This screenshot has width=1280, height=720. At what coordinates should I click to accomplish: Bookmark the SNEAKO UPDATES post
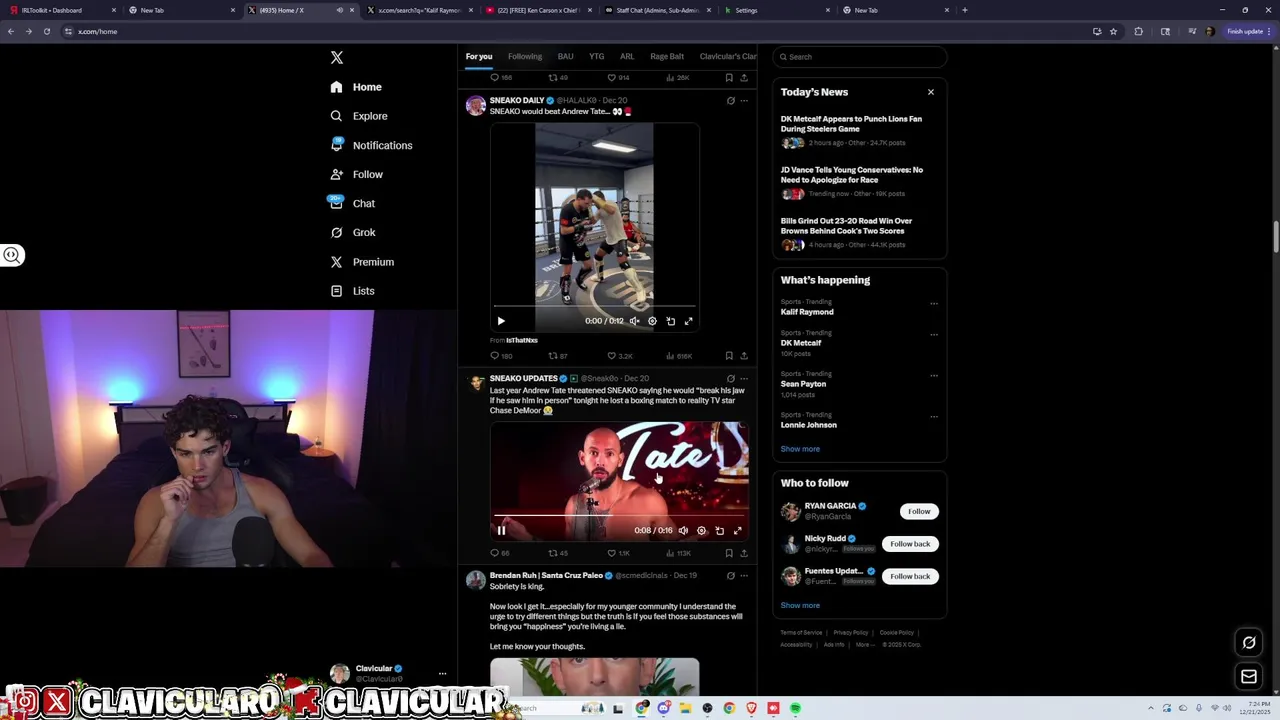729,553
